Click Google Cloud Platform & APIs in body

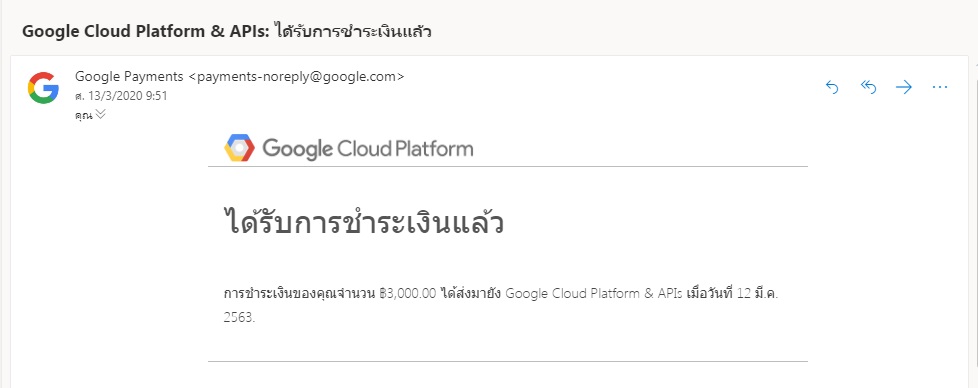pyautogui.click(x=594, y=294)
